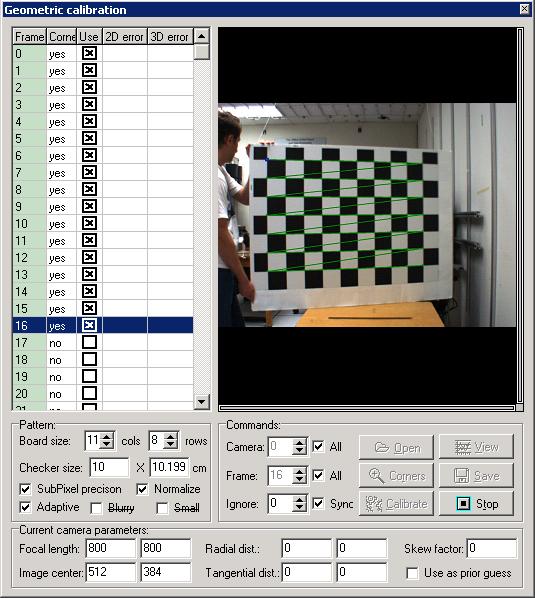Click the Frame column header
Image resolution: width=535 pixels, height=598 pixels.
click(x=29, y=37)
